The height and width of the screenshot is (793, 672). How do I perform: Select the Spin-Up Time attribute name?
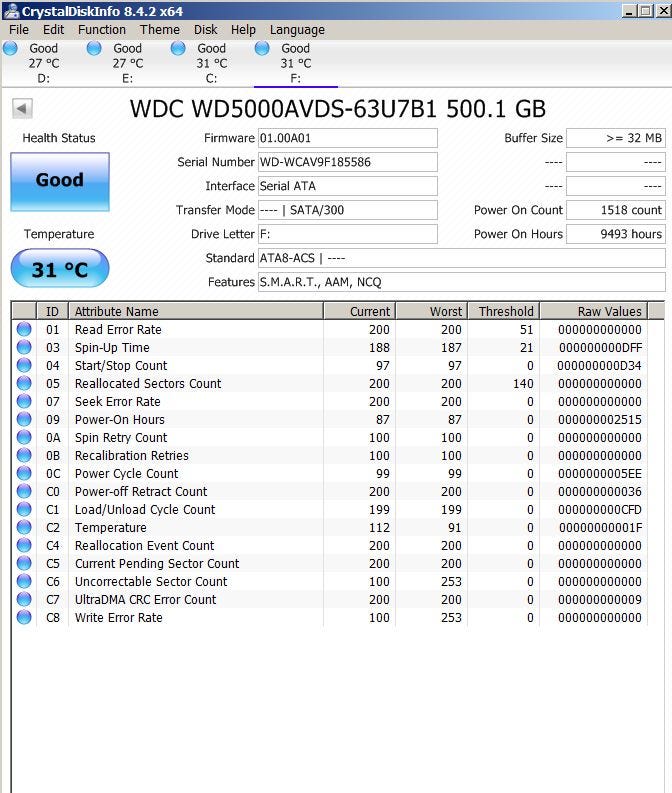click(x=112, y=348)
